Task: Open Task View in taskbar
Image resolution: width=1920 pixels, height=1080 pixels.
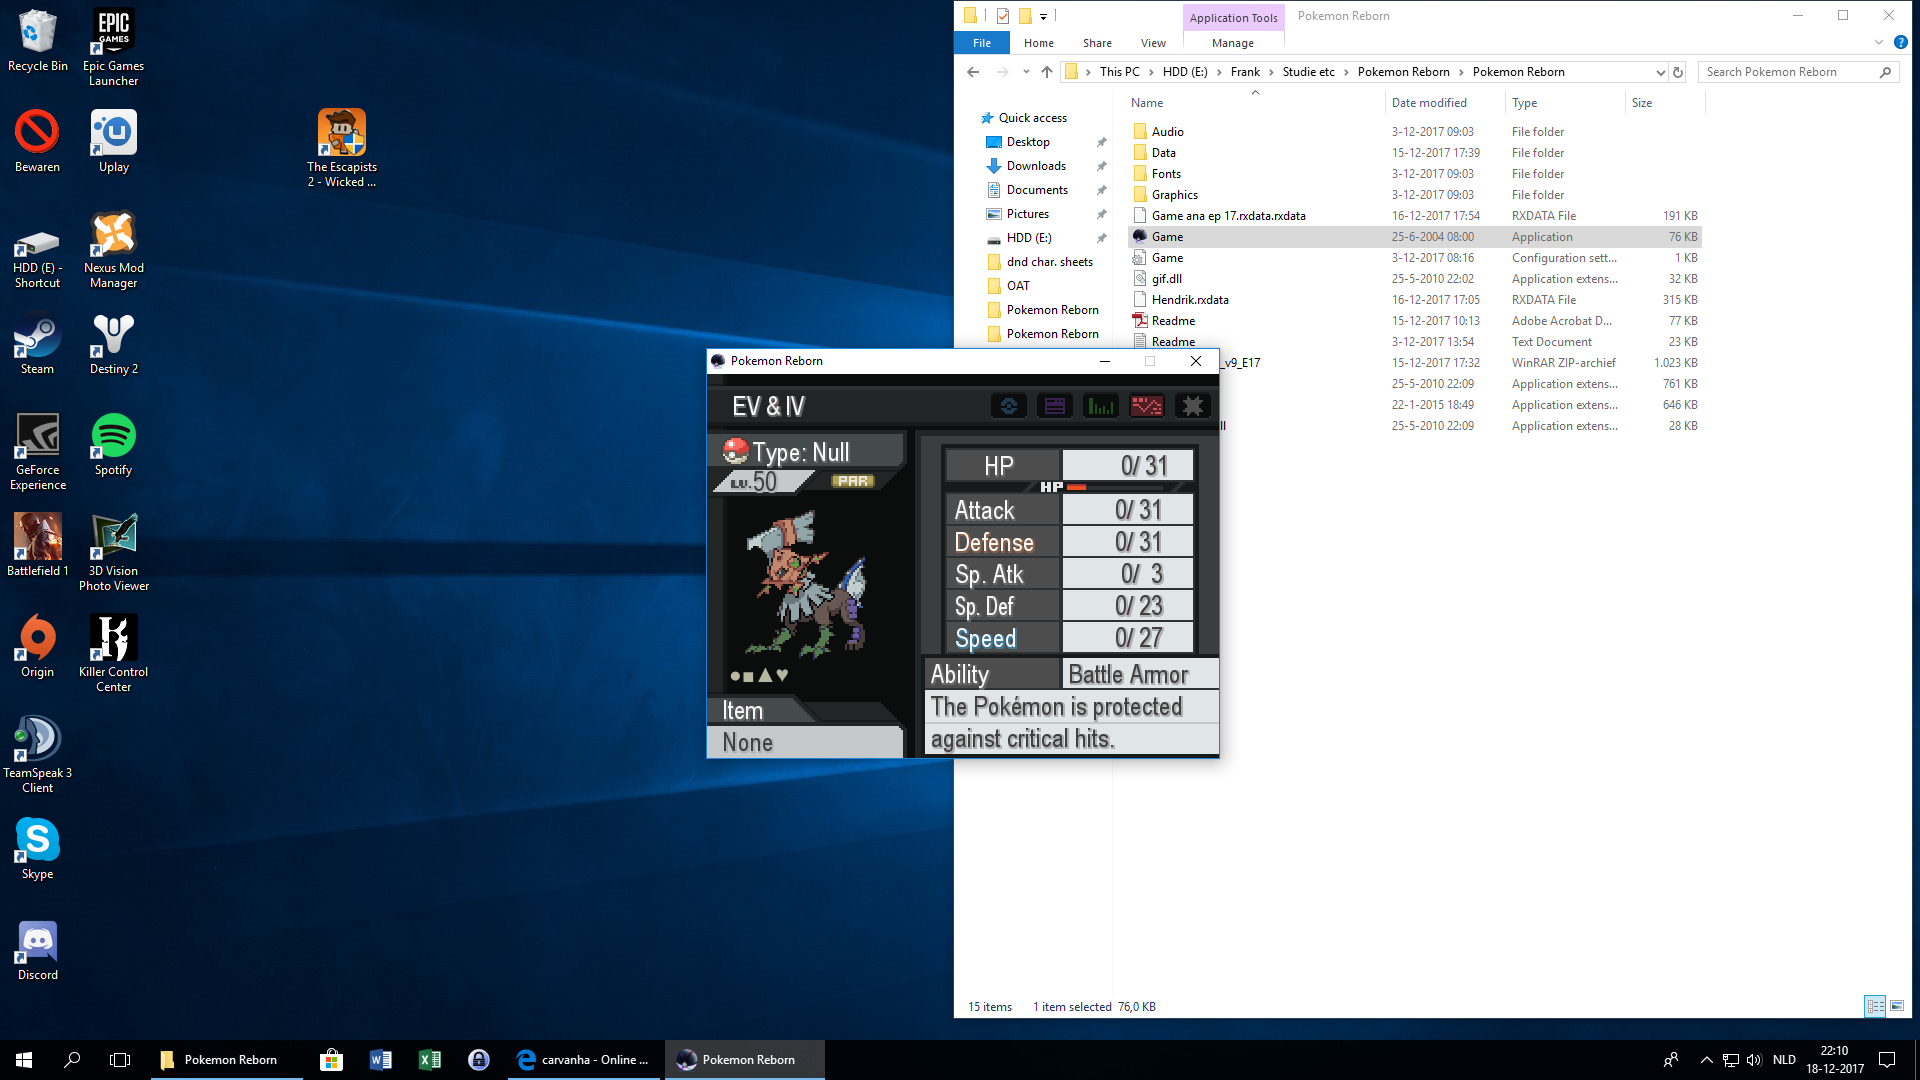Action: 120,1060
